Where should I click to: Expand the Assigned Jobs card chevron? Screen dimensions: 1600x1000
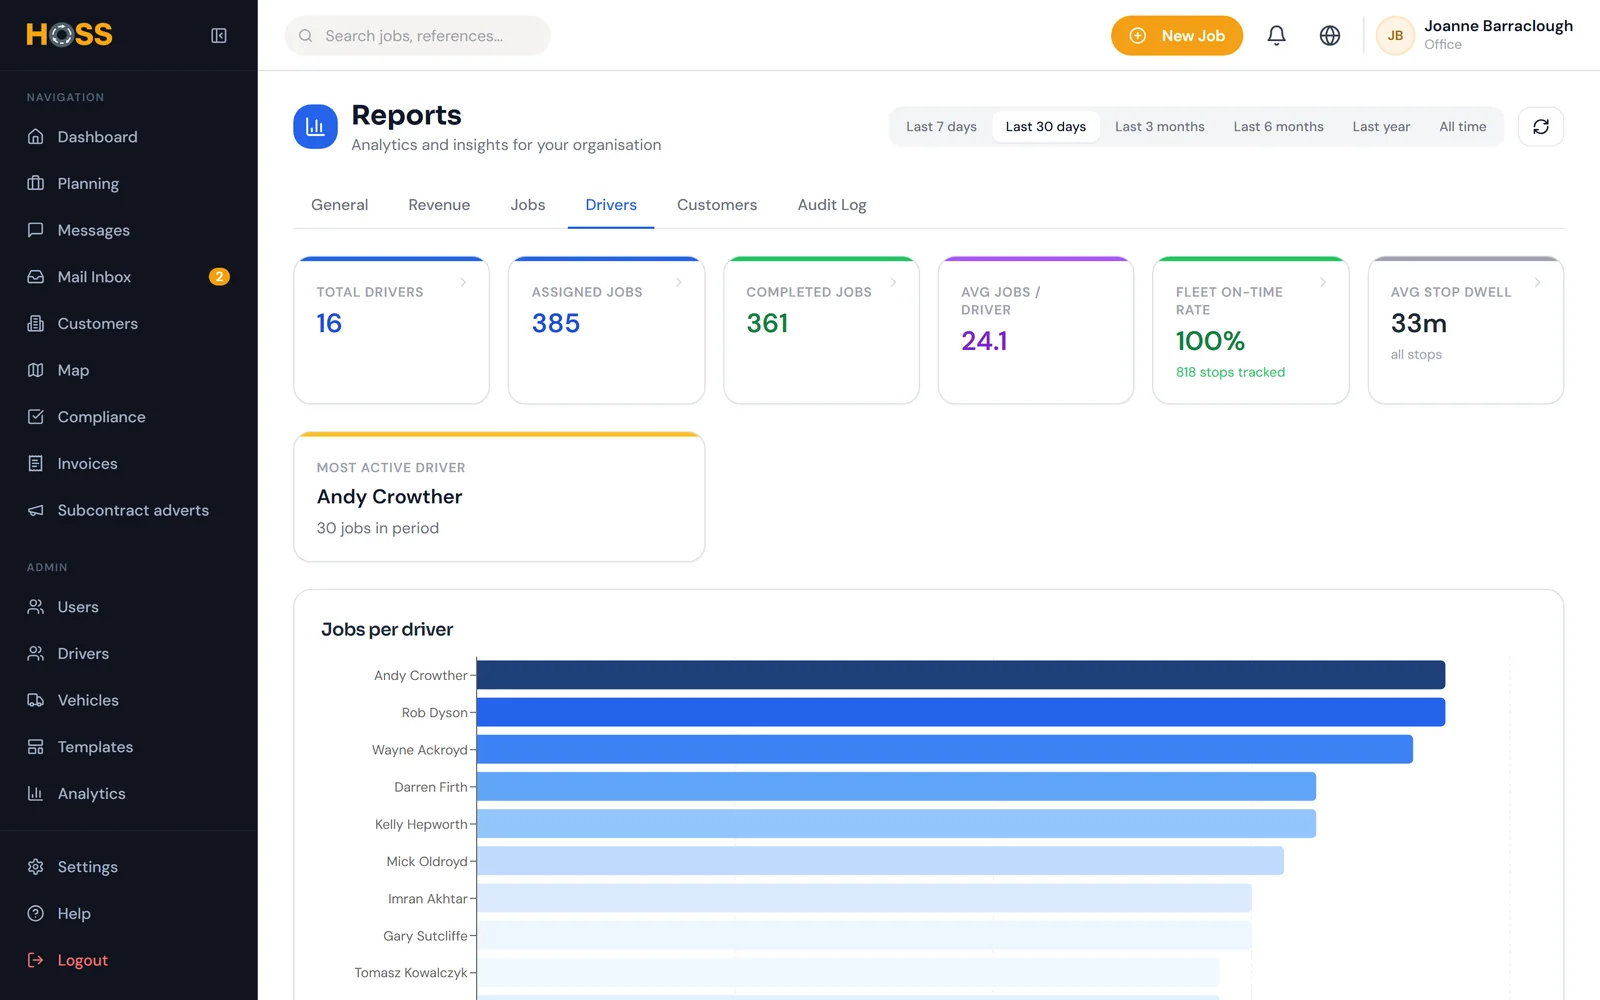point(679,283)
